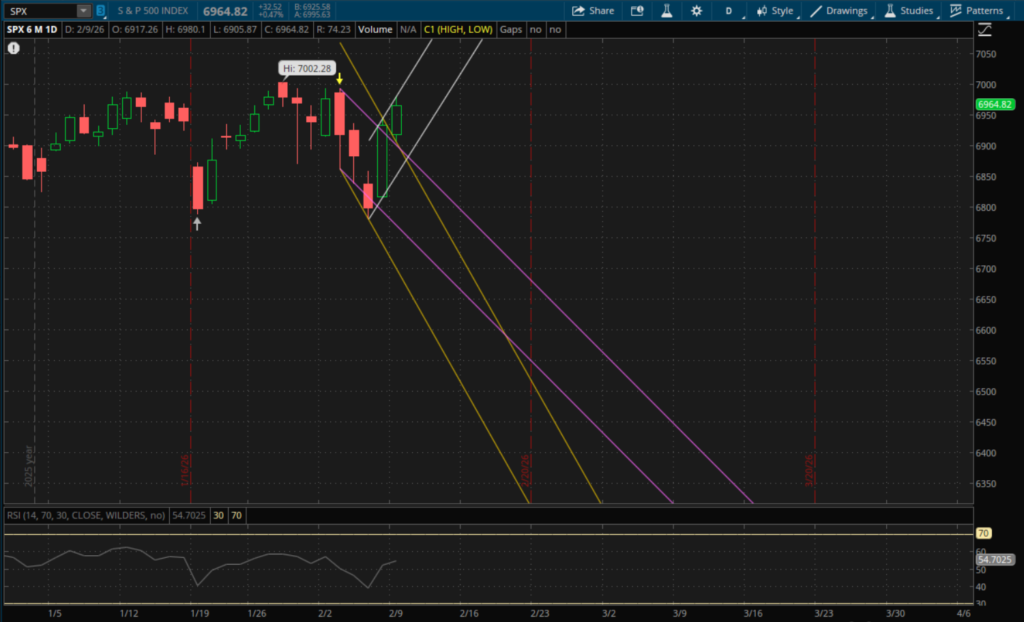Screen dimensions: 1024x622
Task: Toggle the Gaps setting in chart header
Action: [x=511, y=30]
